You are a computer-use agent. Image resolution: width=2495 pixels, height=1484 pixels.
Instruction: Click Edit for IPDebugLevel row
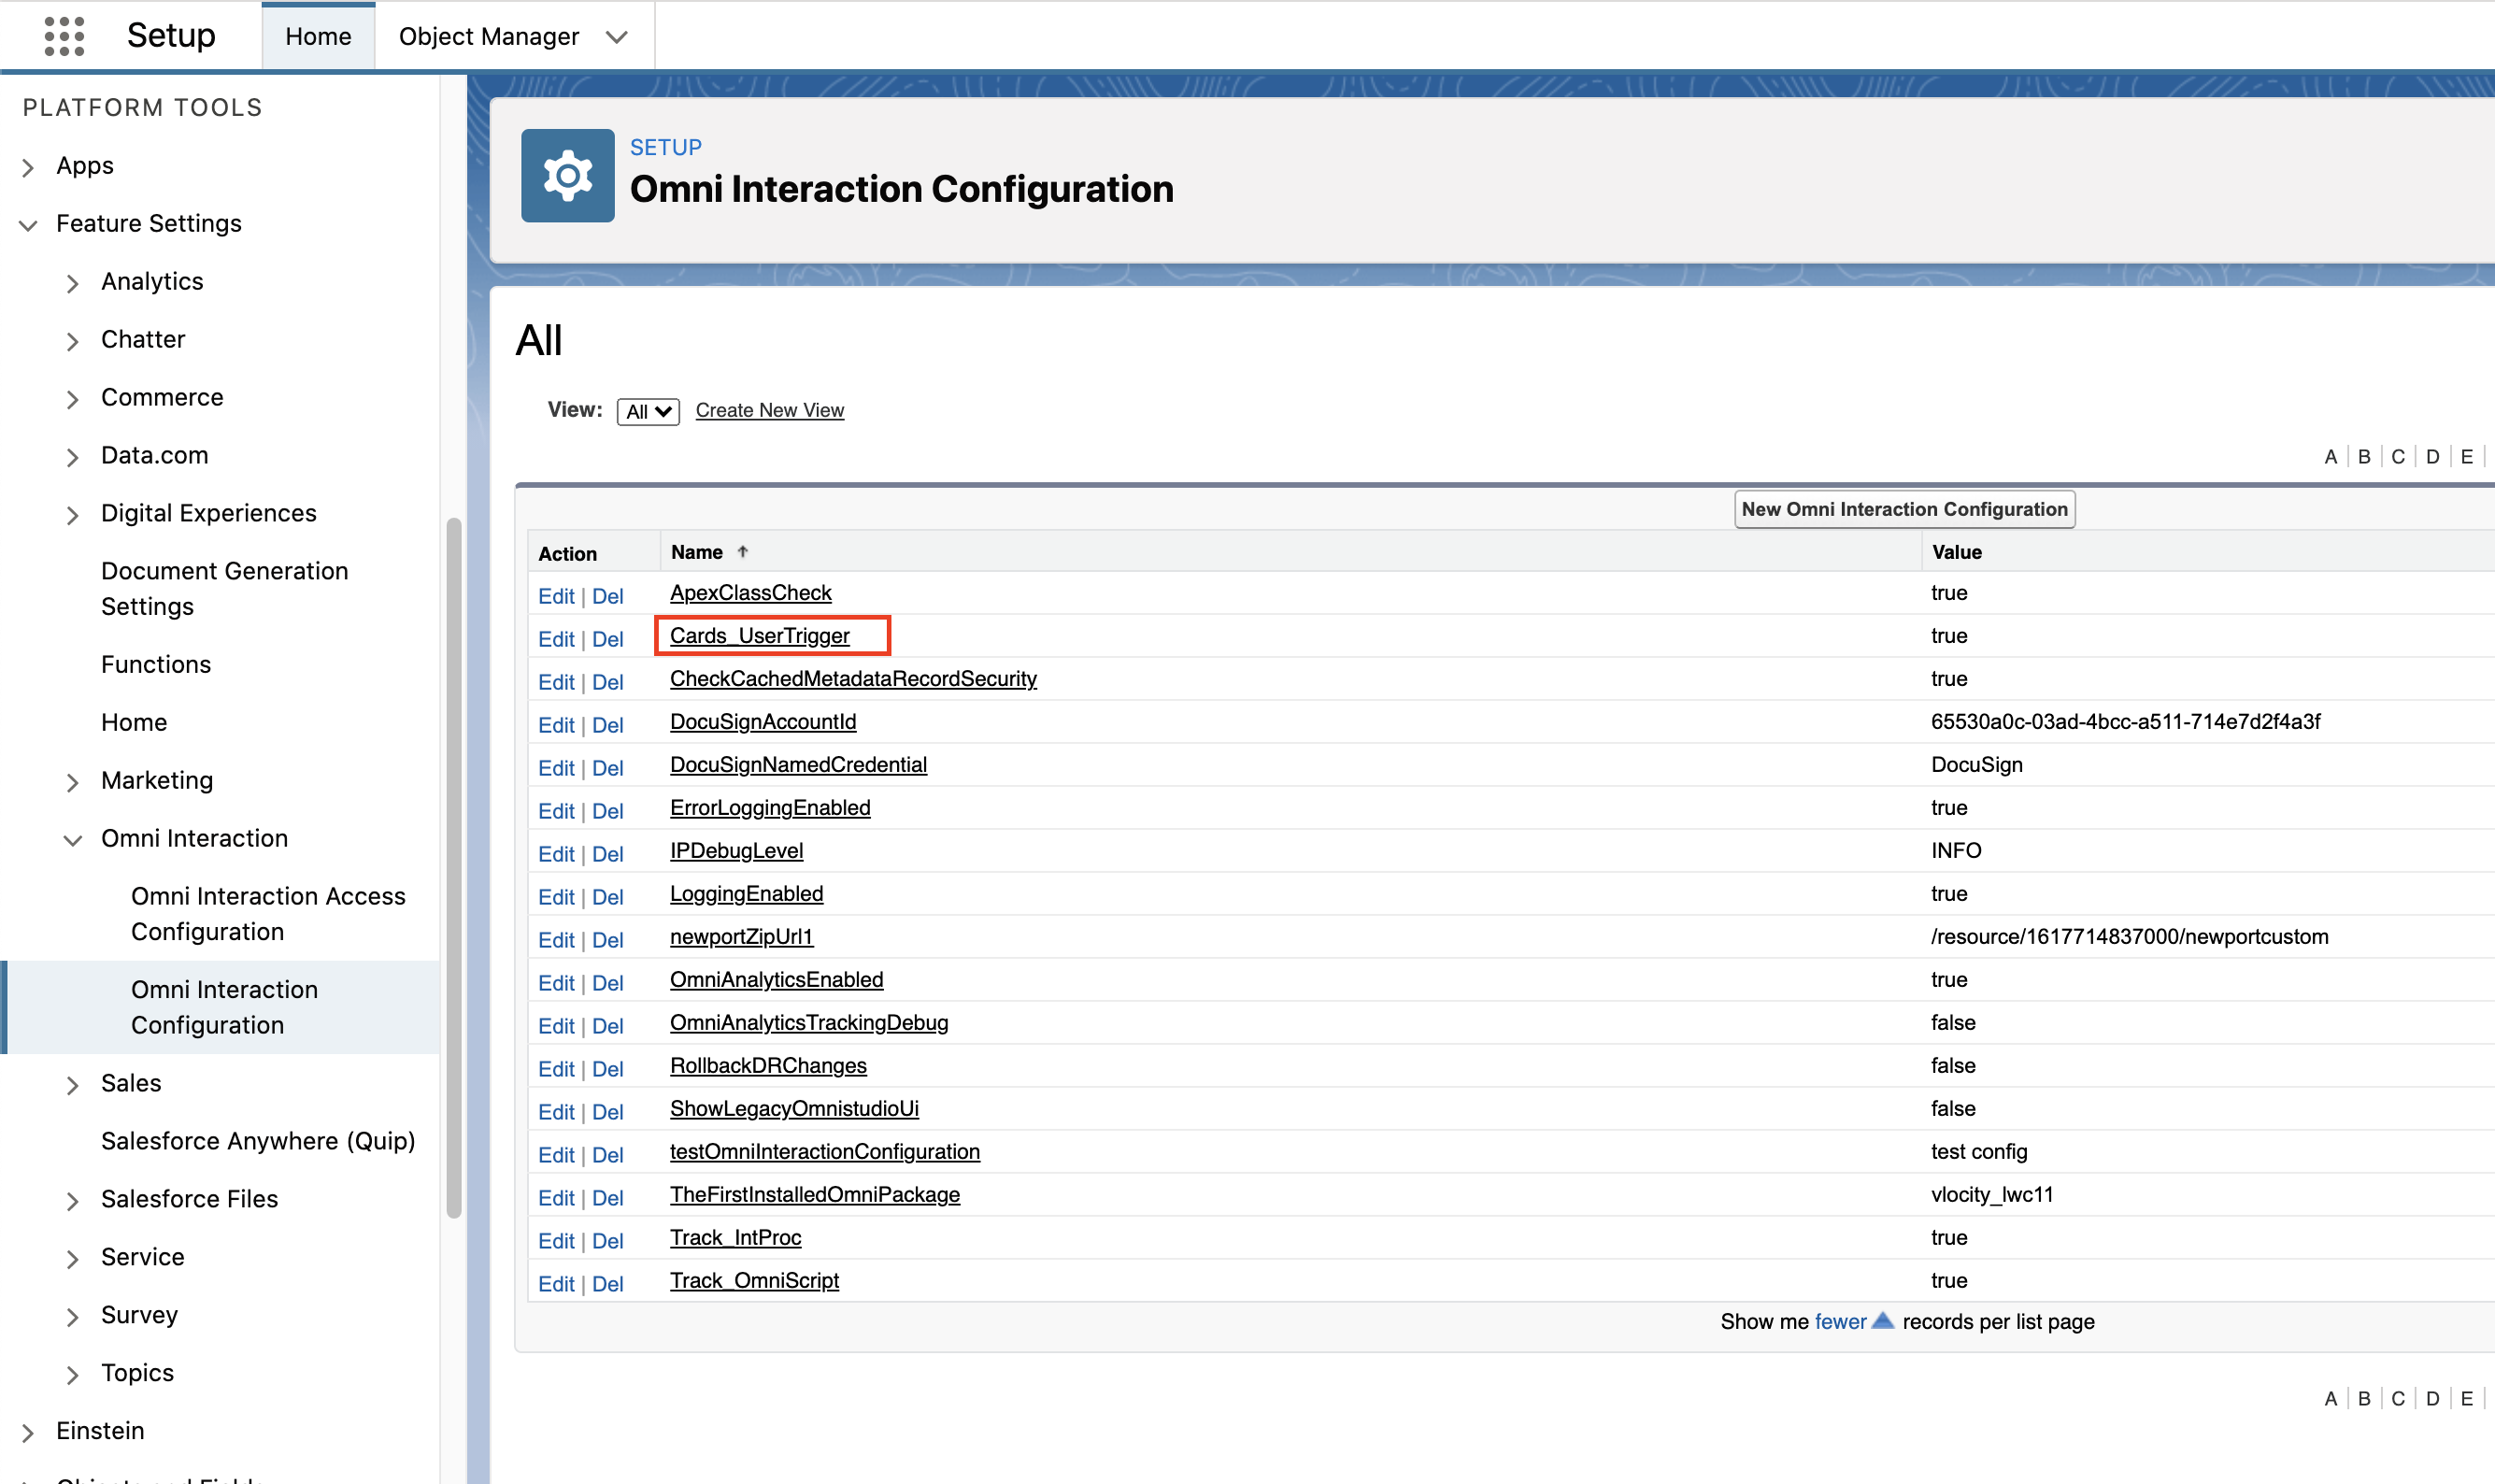point(556,854)
